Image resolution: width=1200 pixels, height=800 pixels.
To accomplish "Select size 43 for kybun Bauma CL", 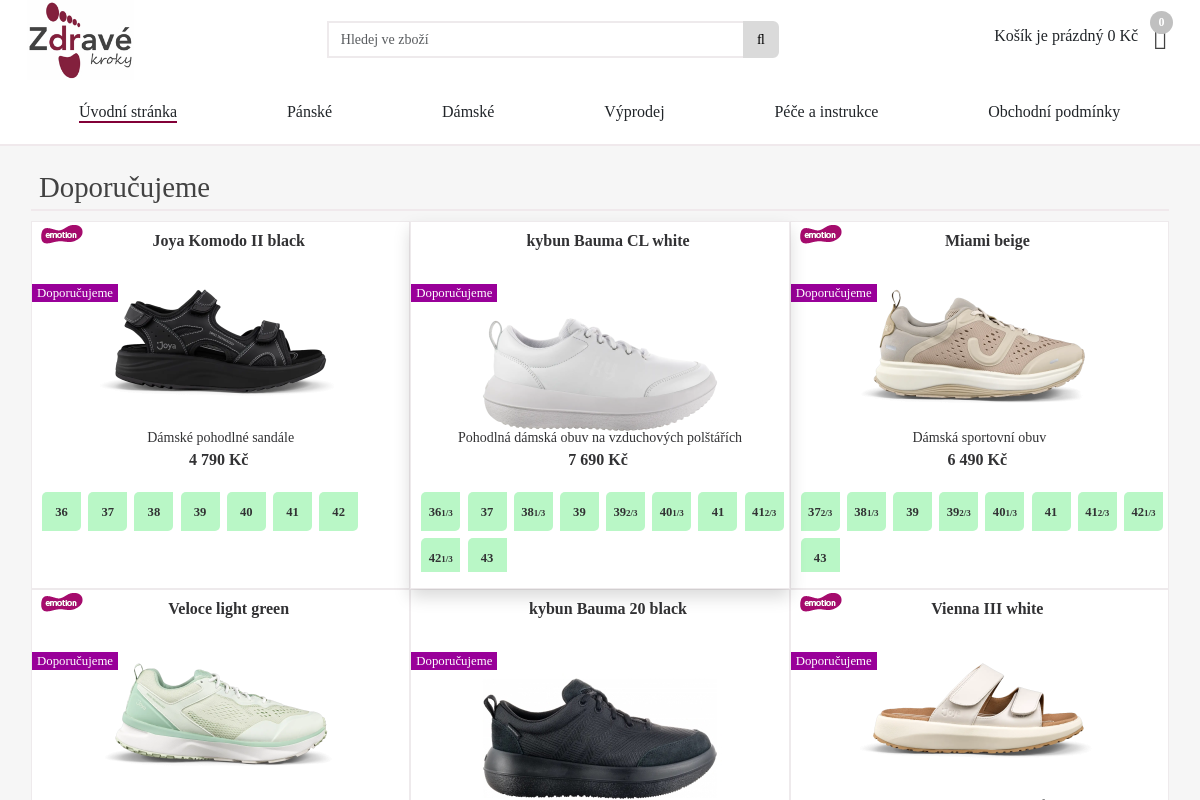I will pos(487,555).
